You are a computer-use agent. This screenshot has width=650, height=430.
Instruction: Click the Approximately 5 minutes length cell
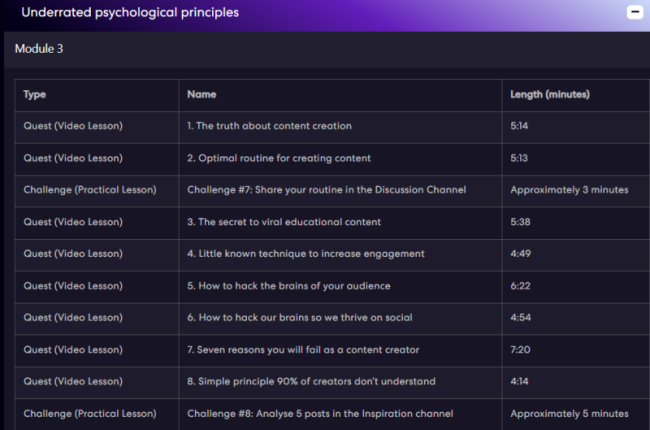coord(569,414)
